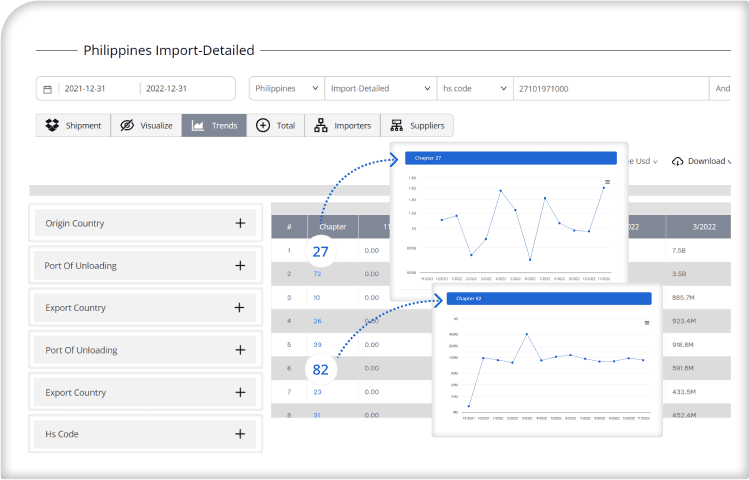Open the Importers tab
Viewport: 749px width, 480px height.
(x=342, y=126)
